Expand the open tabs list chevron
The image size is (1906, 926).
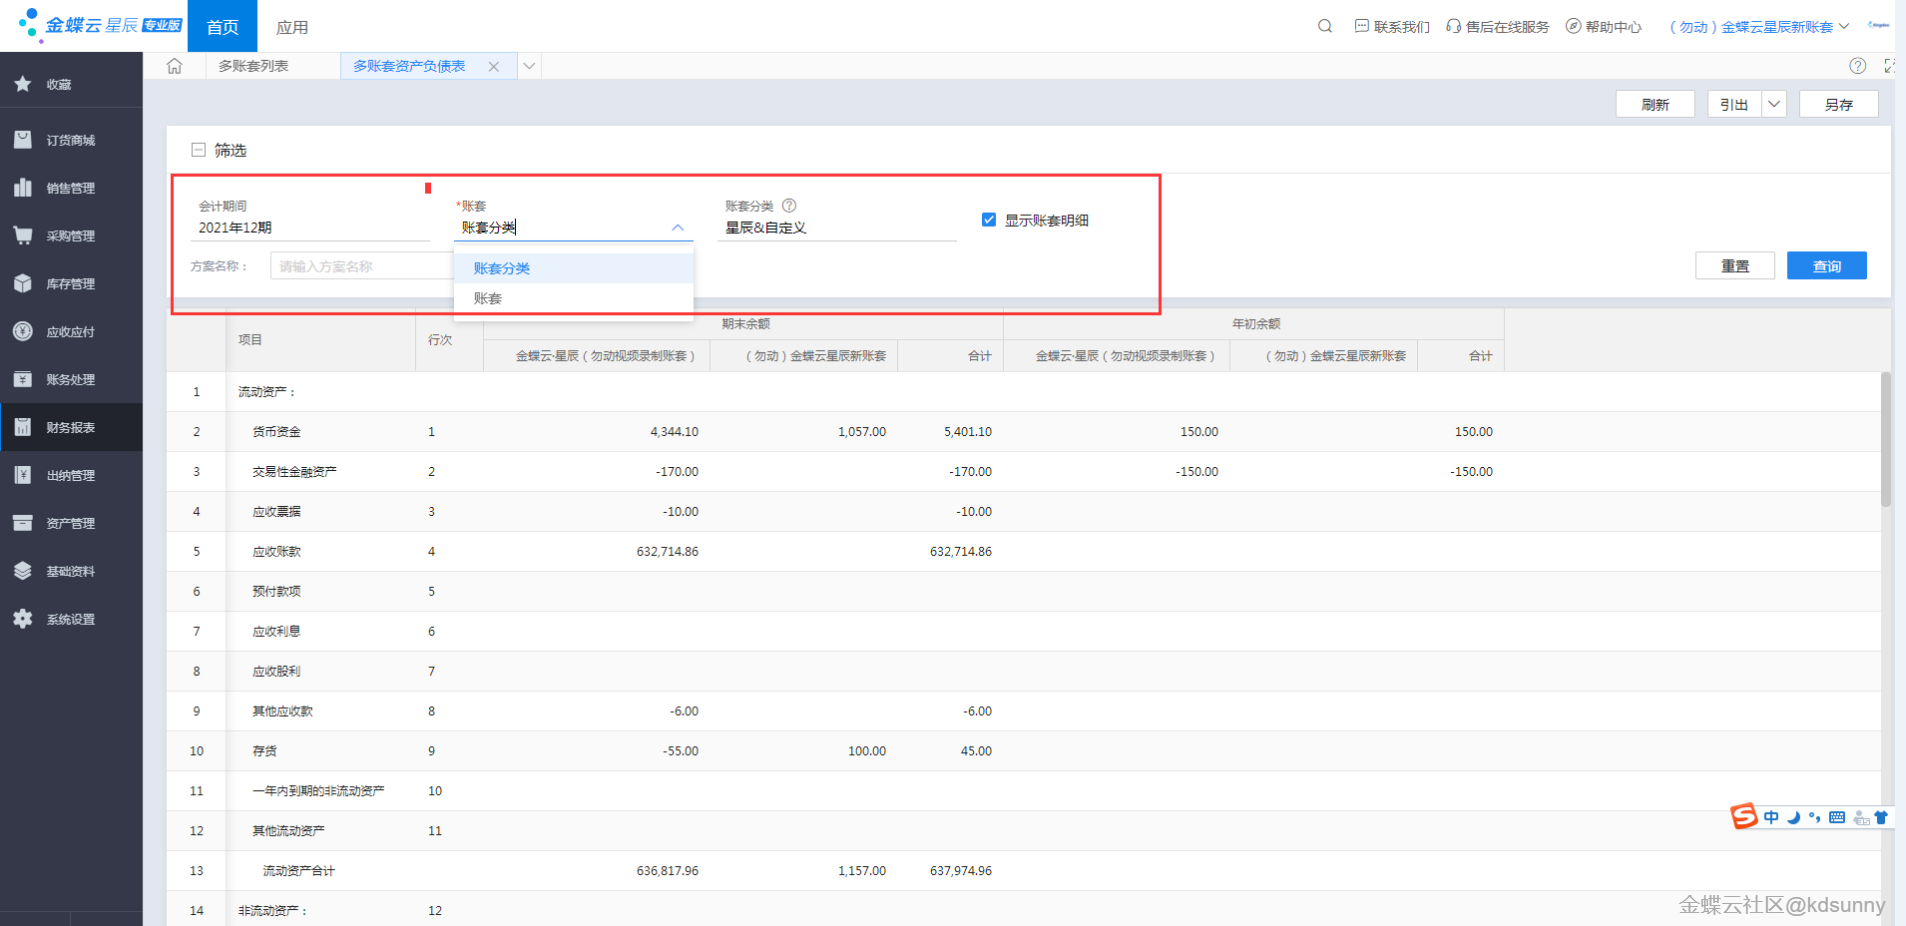(x=529, y=66)
